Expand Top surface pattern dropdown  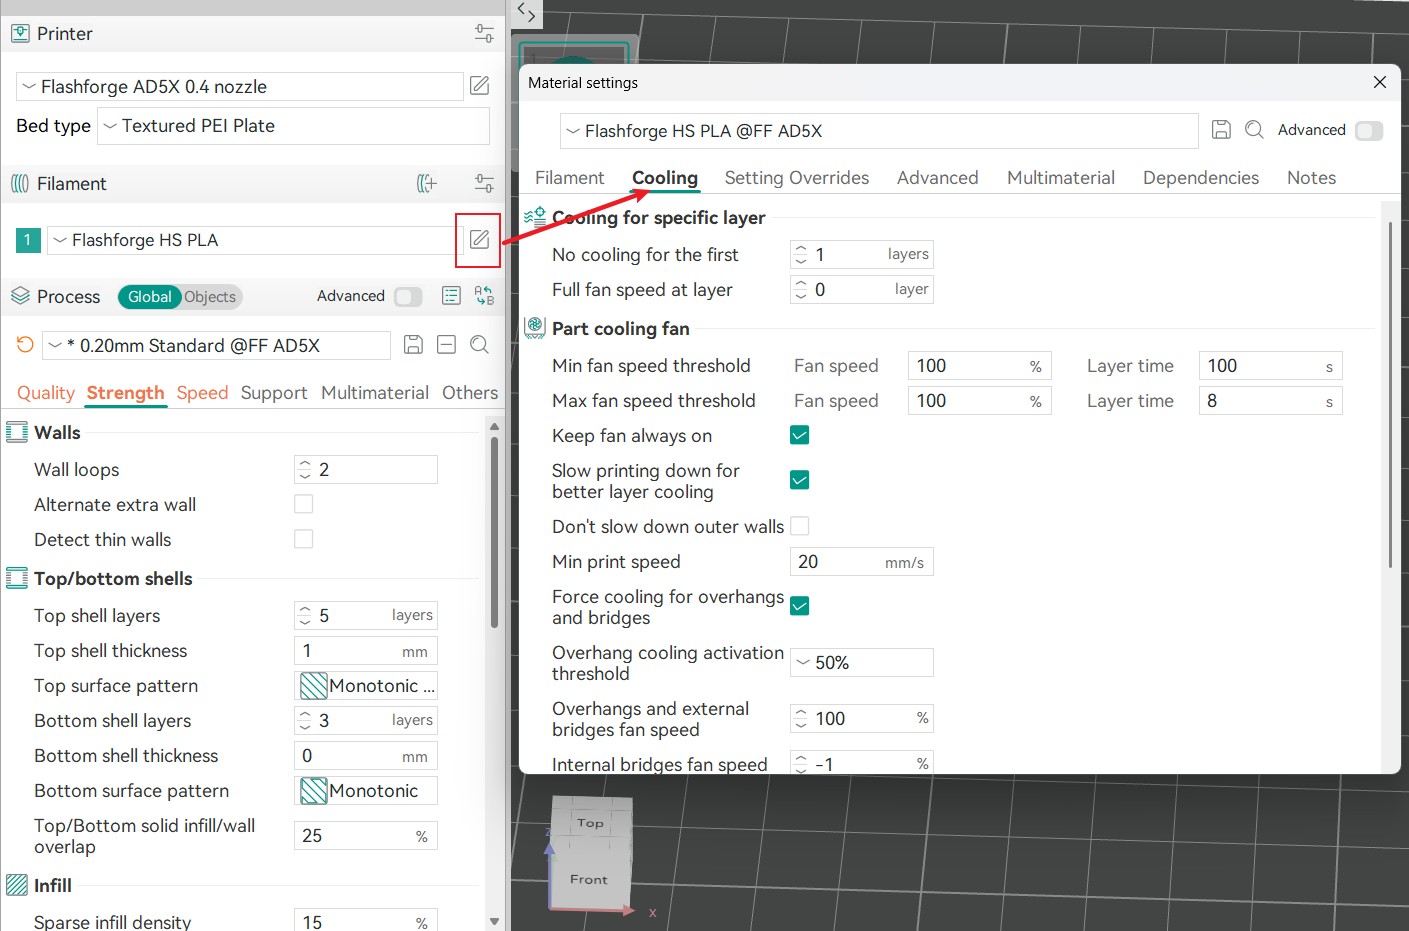point(367,686)
